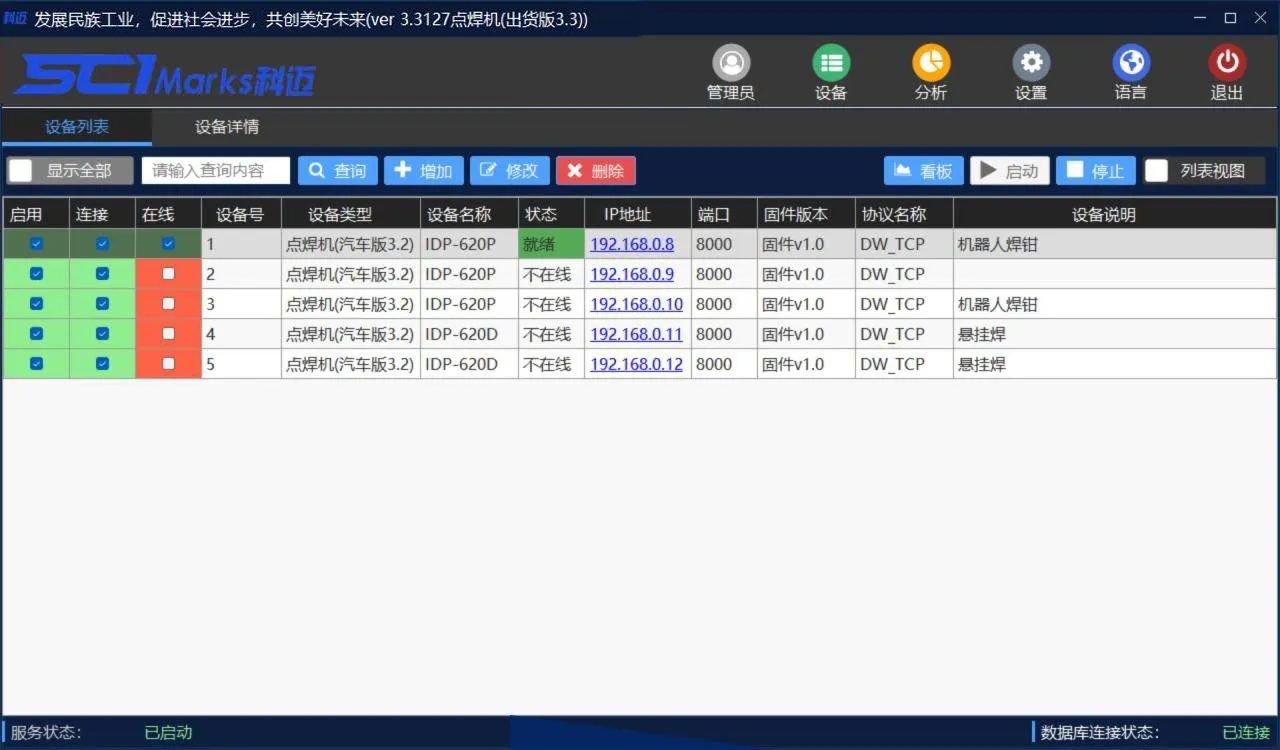Screen dimensions: 1280x750
Task: Open the 分析 analysis pie chart icon
Action: [931, 65]
